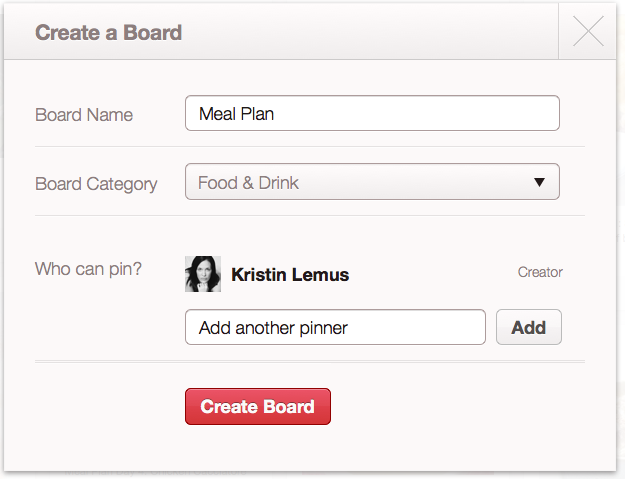Click the red Create Board button

[x=258, y=406]
